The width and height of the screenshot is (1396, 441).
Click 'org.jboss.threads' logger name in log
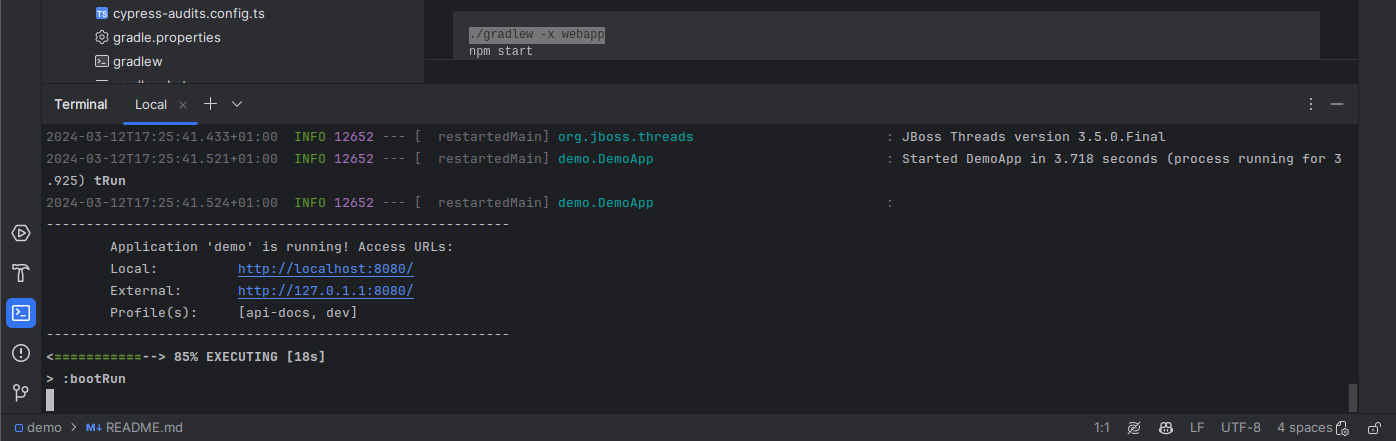click(x=625, y=137)
